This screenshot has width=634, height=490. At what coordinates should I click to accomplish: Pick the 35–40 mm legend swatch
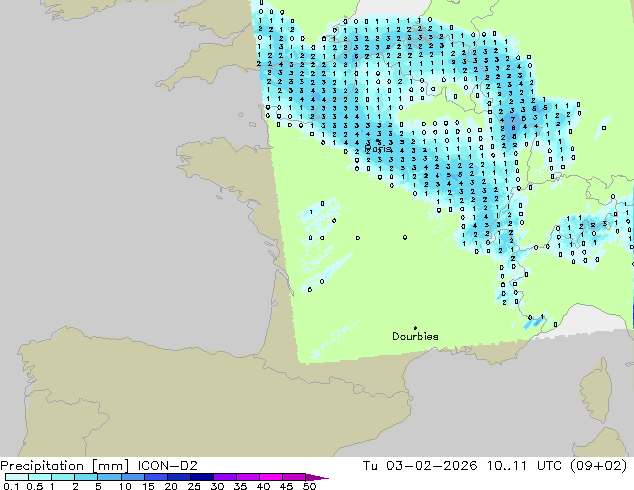pos(247,477)
